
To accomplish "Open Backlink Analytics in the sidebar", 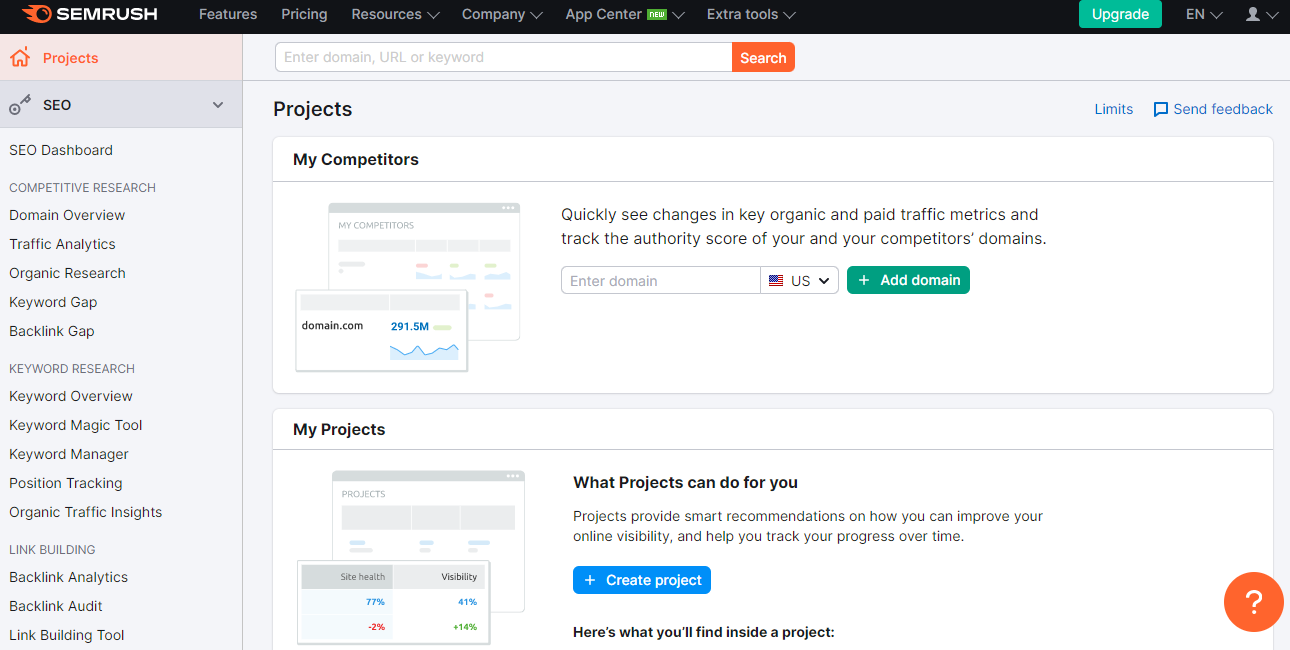I will tap(69, 577).
